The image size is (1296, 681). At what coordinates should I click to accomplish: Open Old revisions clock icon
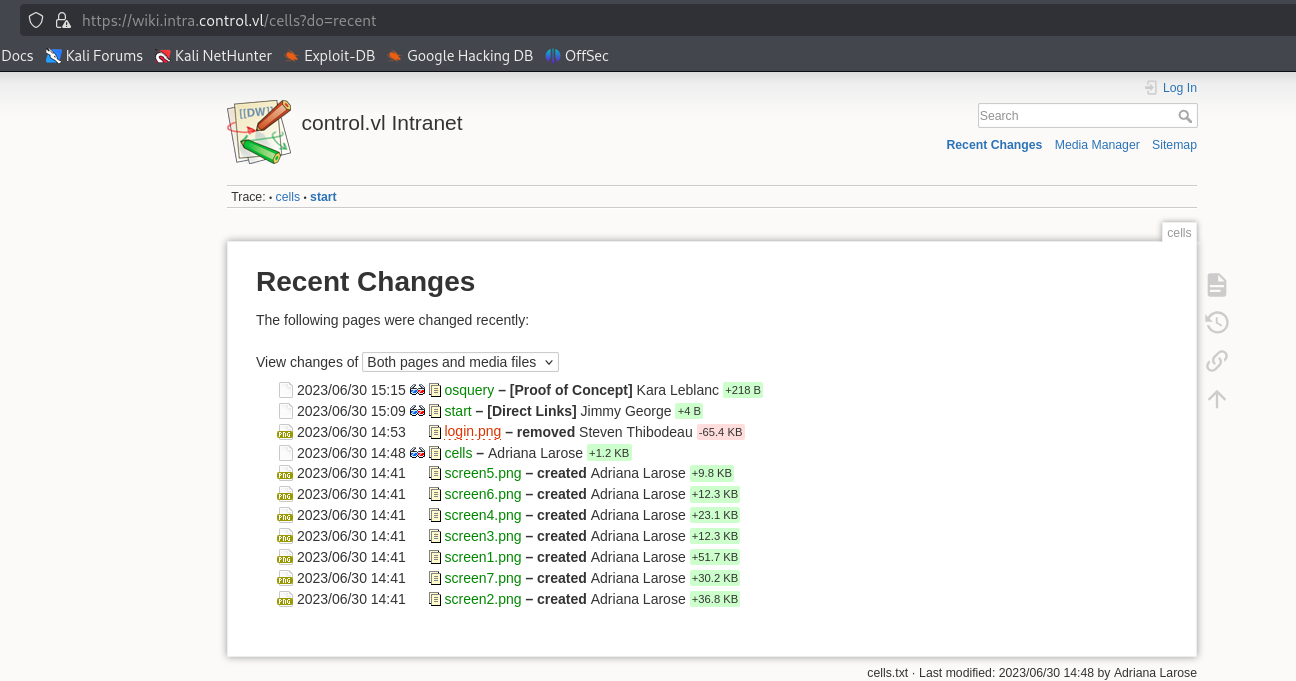(1216, 323)
